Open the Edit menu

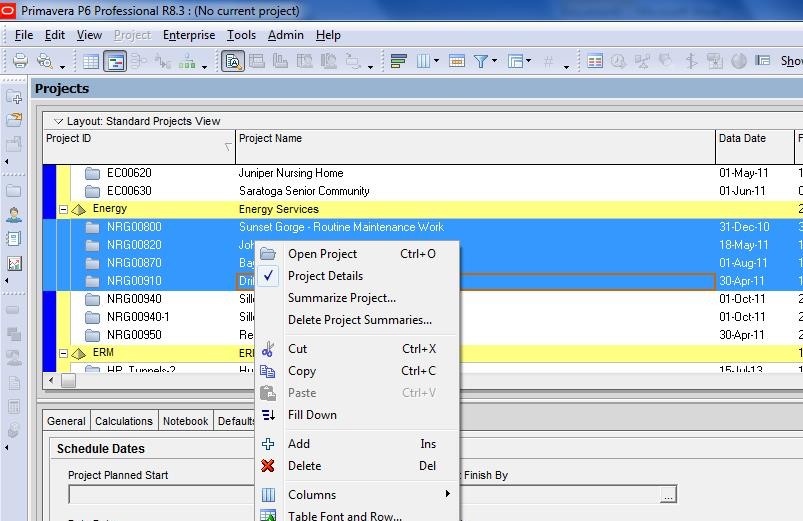point(55,35)
